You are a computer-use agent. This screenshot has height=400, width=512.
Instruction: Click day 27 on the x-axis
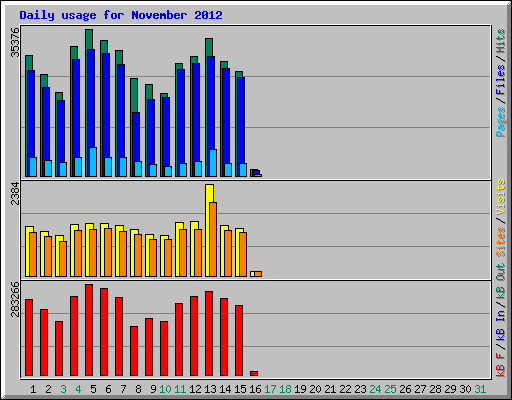[x=420, y=389]
